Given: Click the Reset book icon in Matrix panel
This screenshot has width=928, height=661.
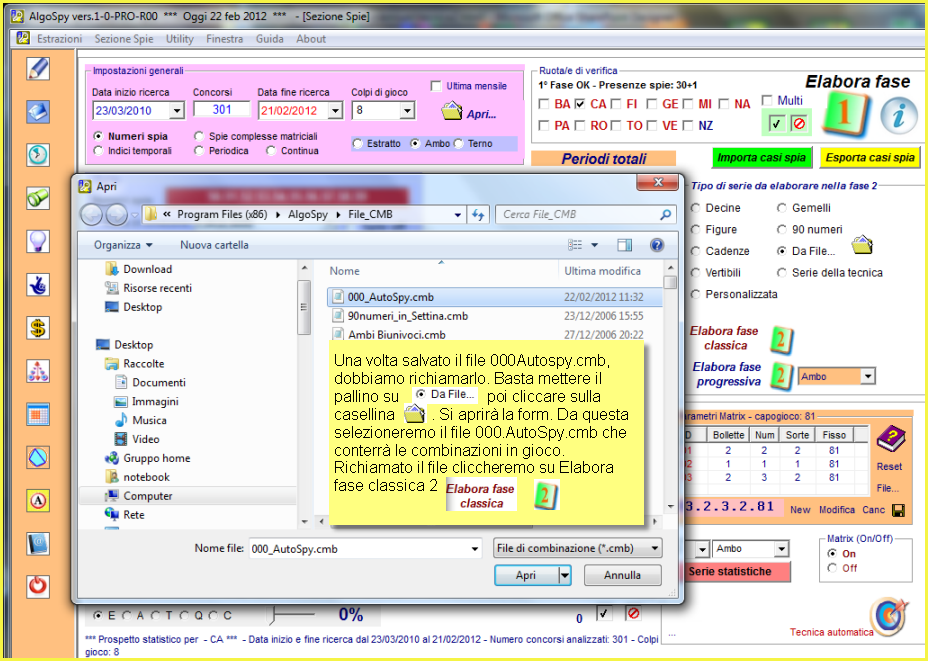Looking at the screenshot, I should (x=889, y=440).
